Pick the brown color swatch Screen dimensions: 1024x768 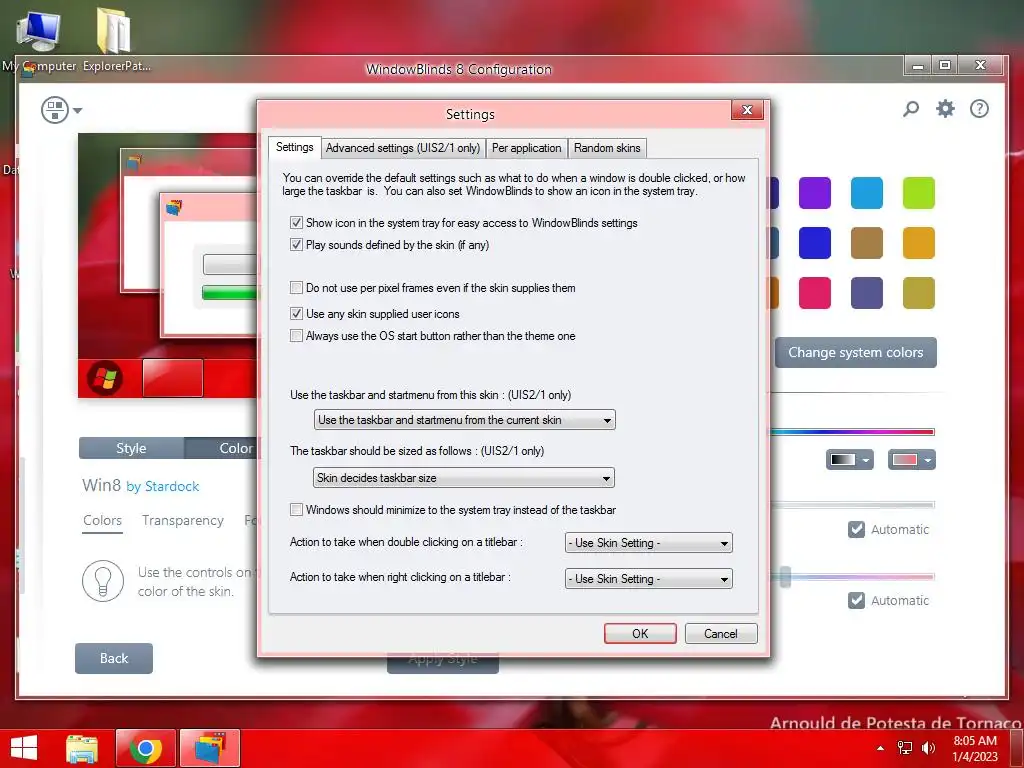coord(867,243)
